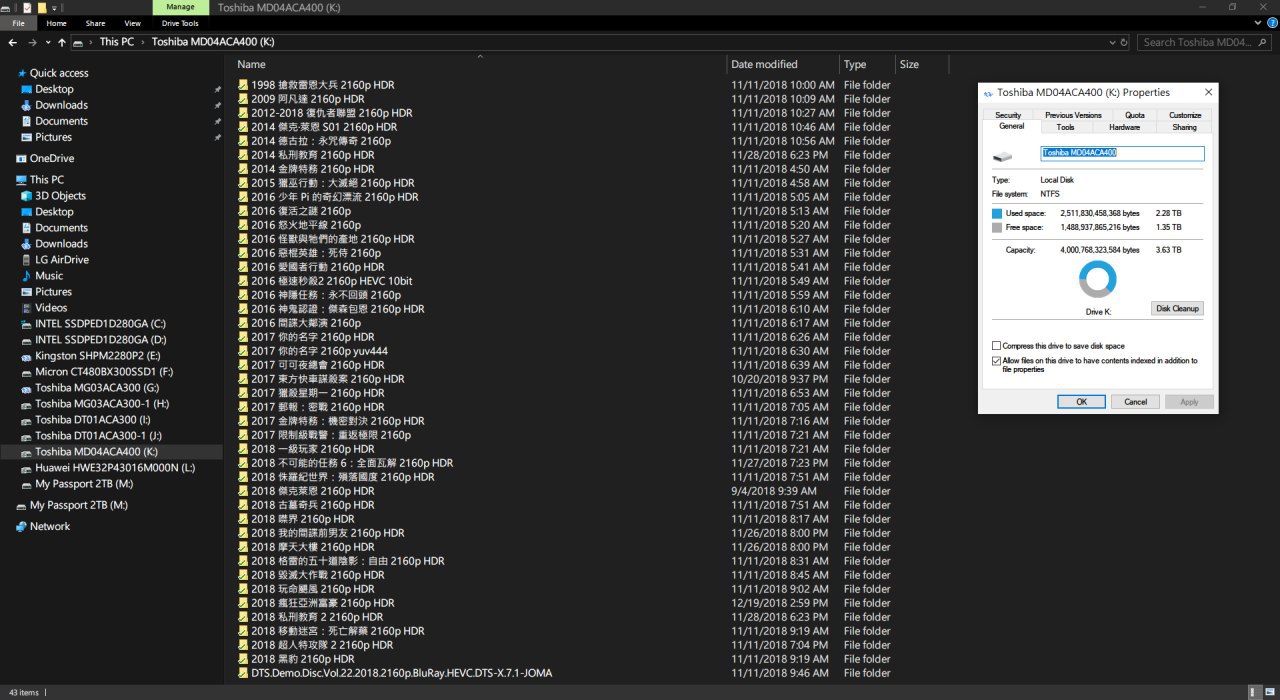Switch to the Security tab in Properties
Screen dimensions: 1280x700
tap(1008, 115)
